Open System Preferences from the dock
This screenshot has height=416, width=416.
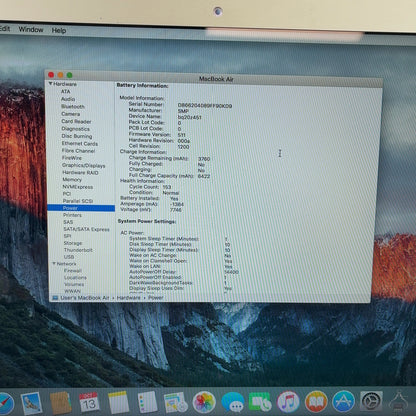371,401
